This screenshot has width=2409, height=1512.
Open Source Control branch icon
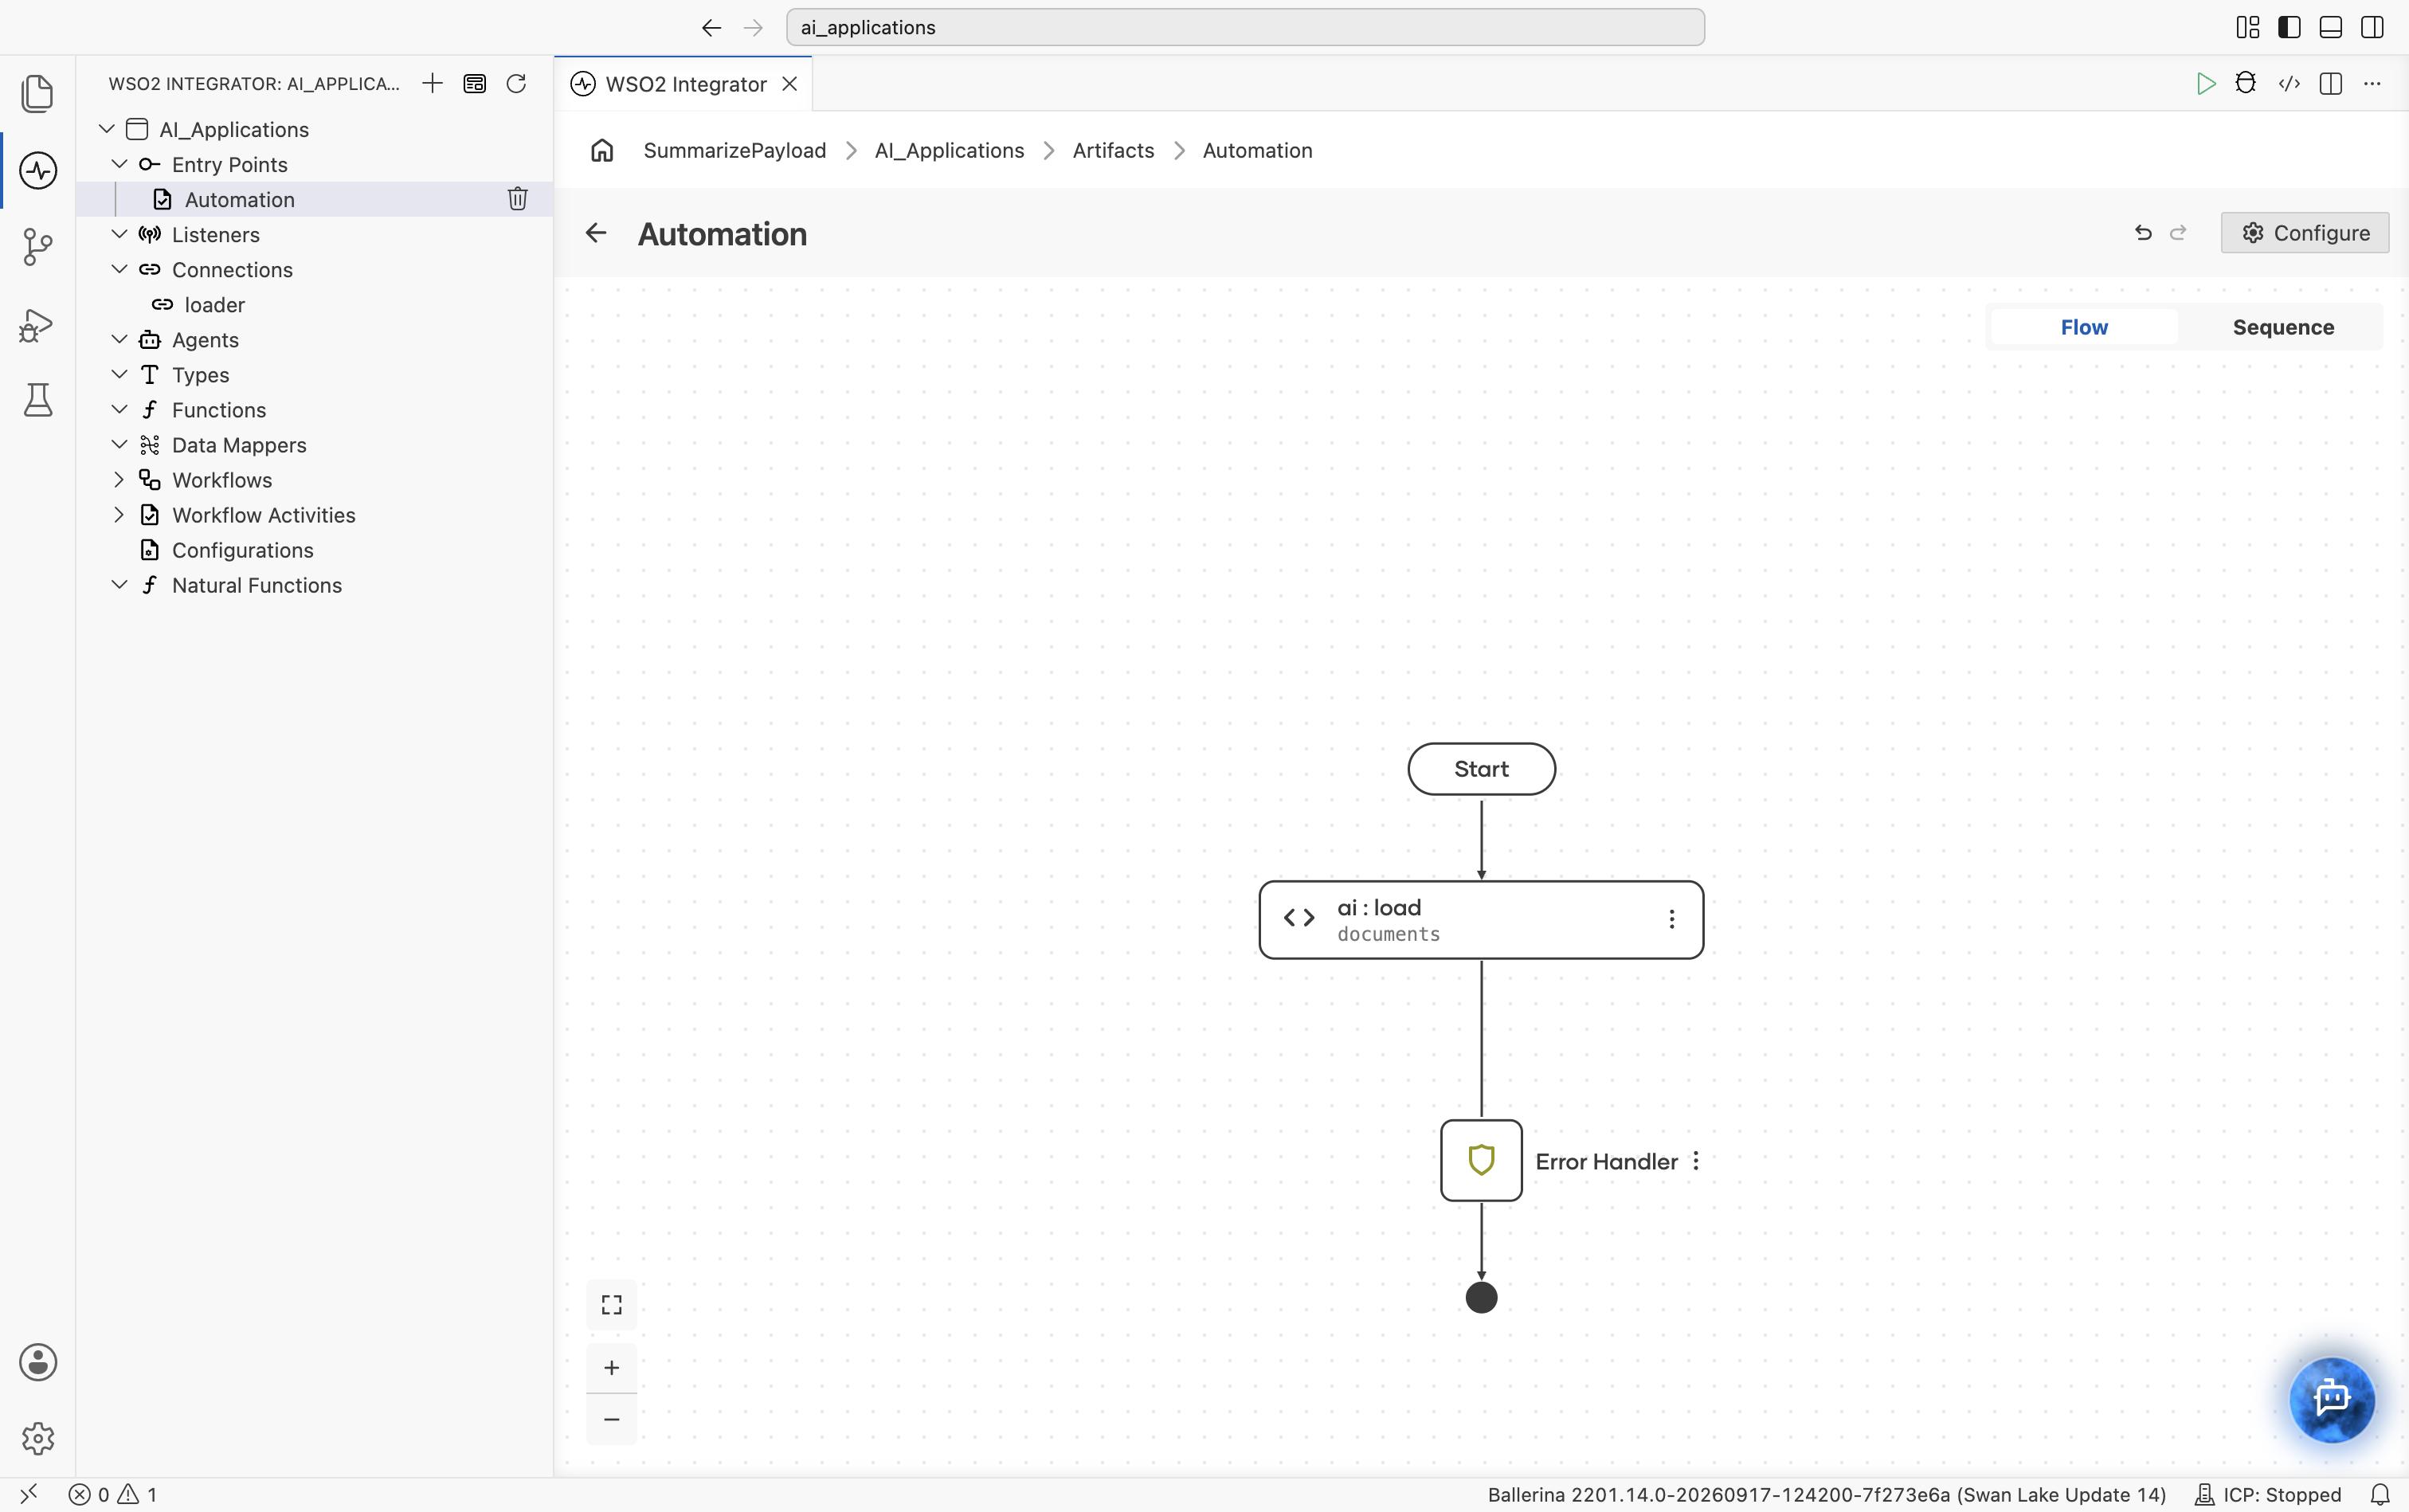pos(38,246)
